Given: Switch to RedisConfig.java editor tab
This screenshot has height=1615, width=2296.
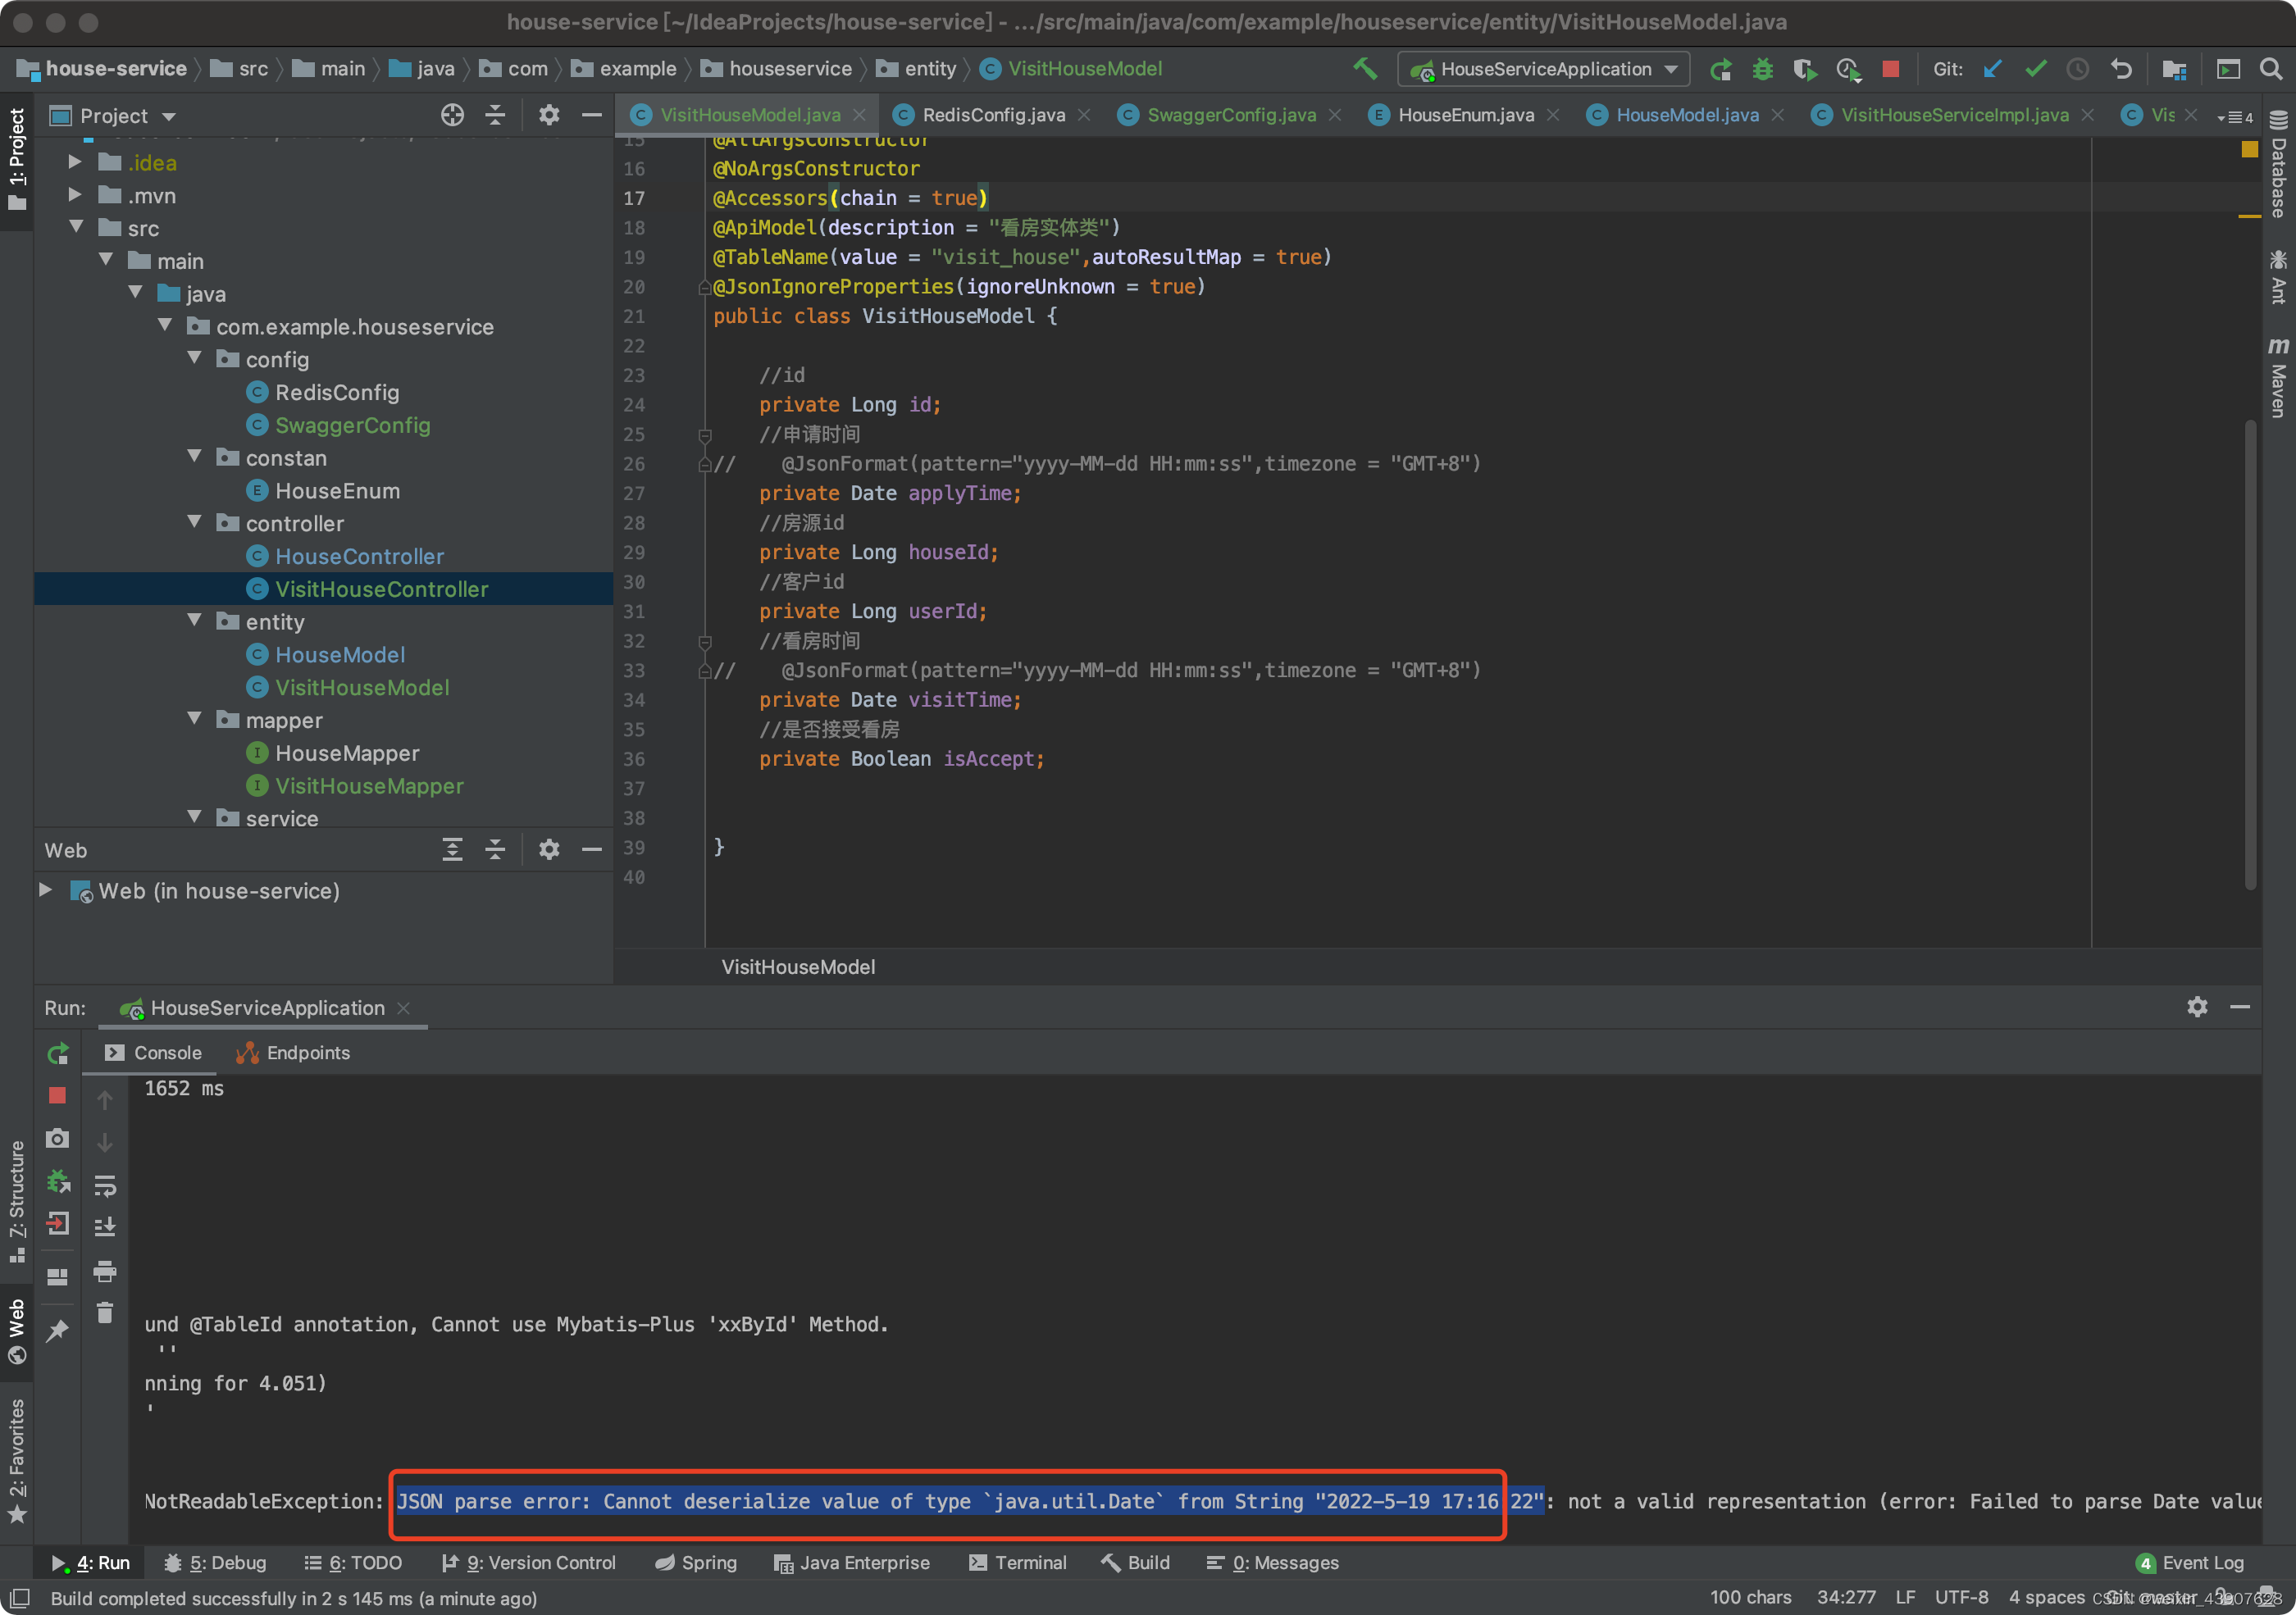Looking at the screenshot, I should coord(992,115).
